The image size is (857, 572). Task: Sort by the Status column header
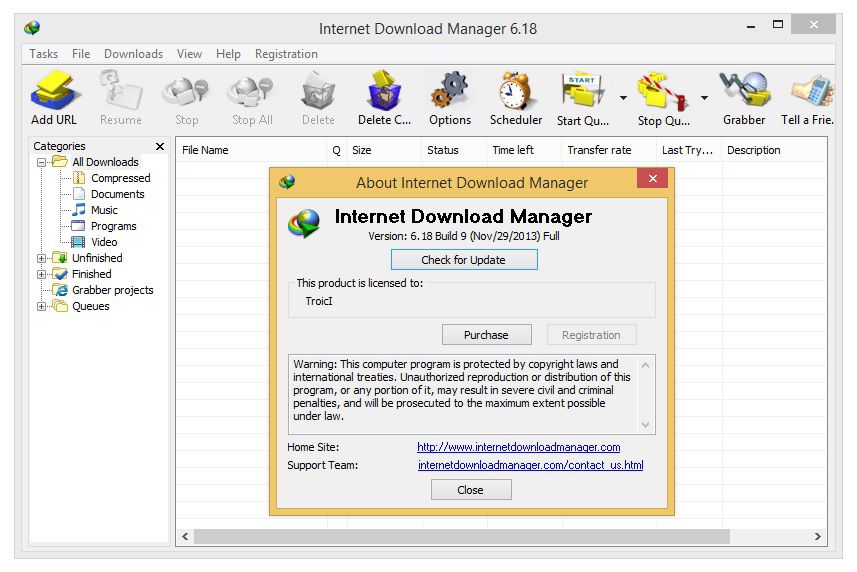point(454,150)
